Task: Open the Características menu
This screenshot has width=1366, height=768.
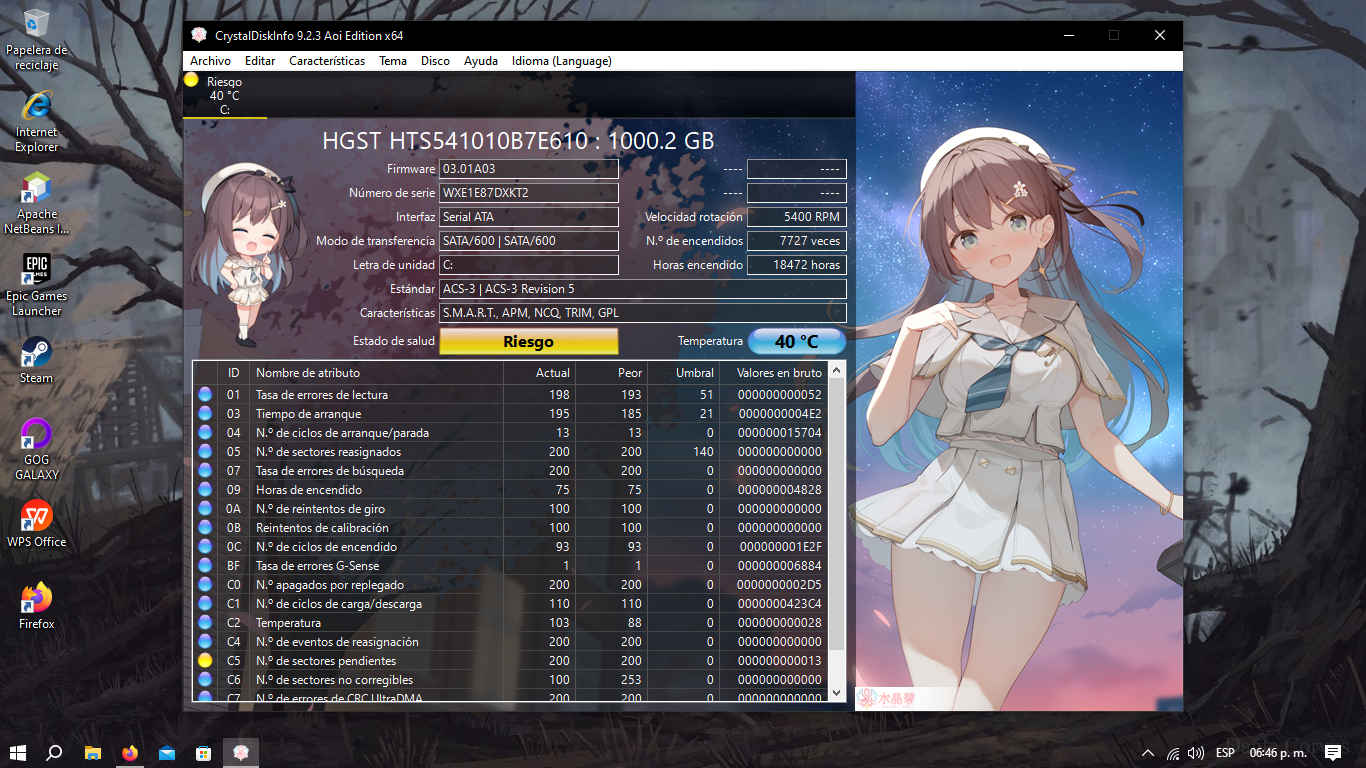Action: [x=327, y=61]
